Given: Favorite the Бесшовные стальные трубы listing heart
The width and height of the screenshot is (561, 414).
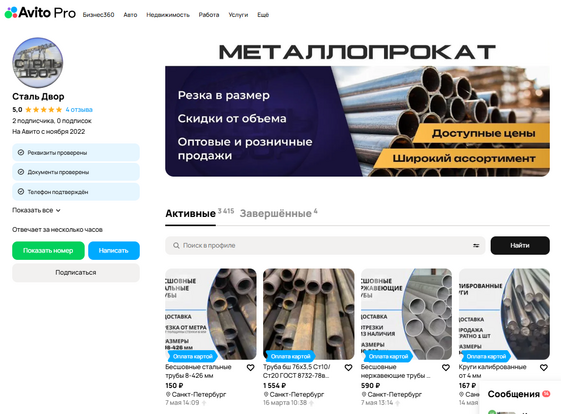Looking at the screenshot, I should [x=250, y=367].
